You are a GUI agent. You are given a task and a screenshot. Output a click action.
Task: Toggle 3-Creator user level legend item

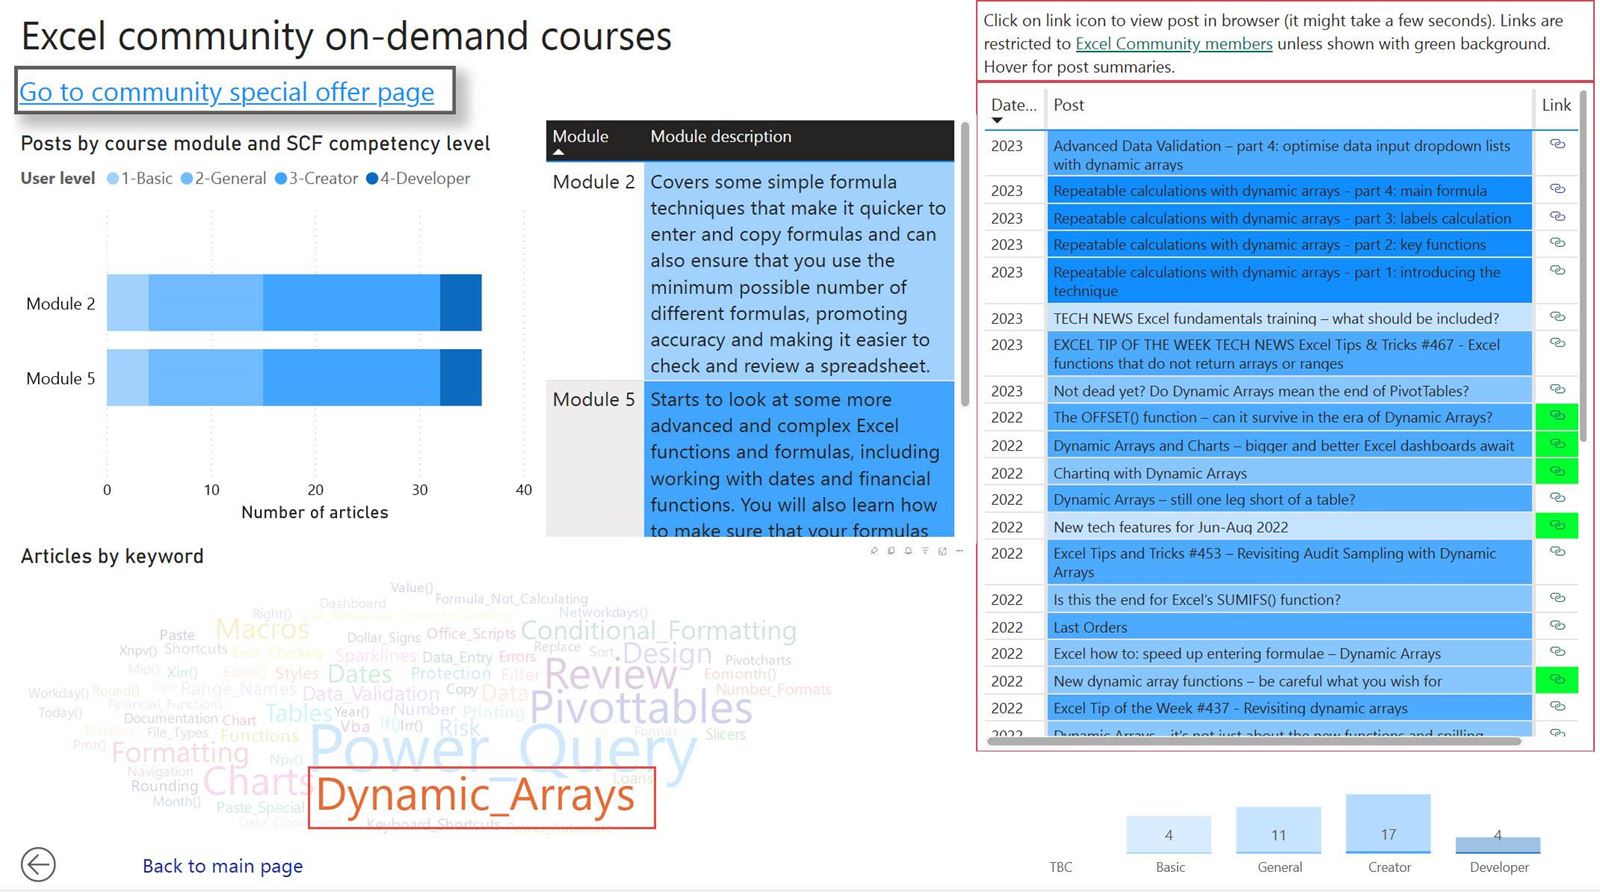(x=316, y=178)
